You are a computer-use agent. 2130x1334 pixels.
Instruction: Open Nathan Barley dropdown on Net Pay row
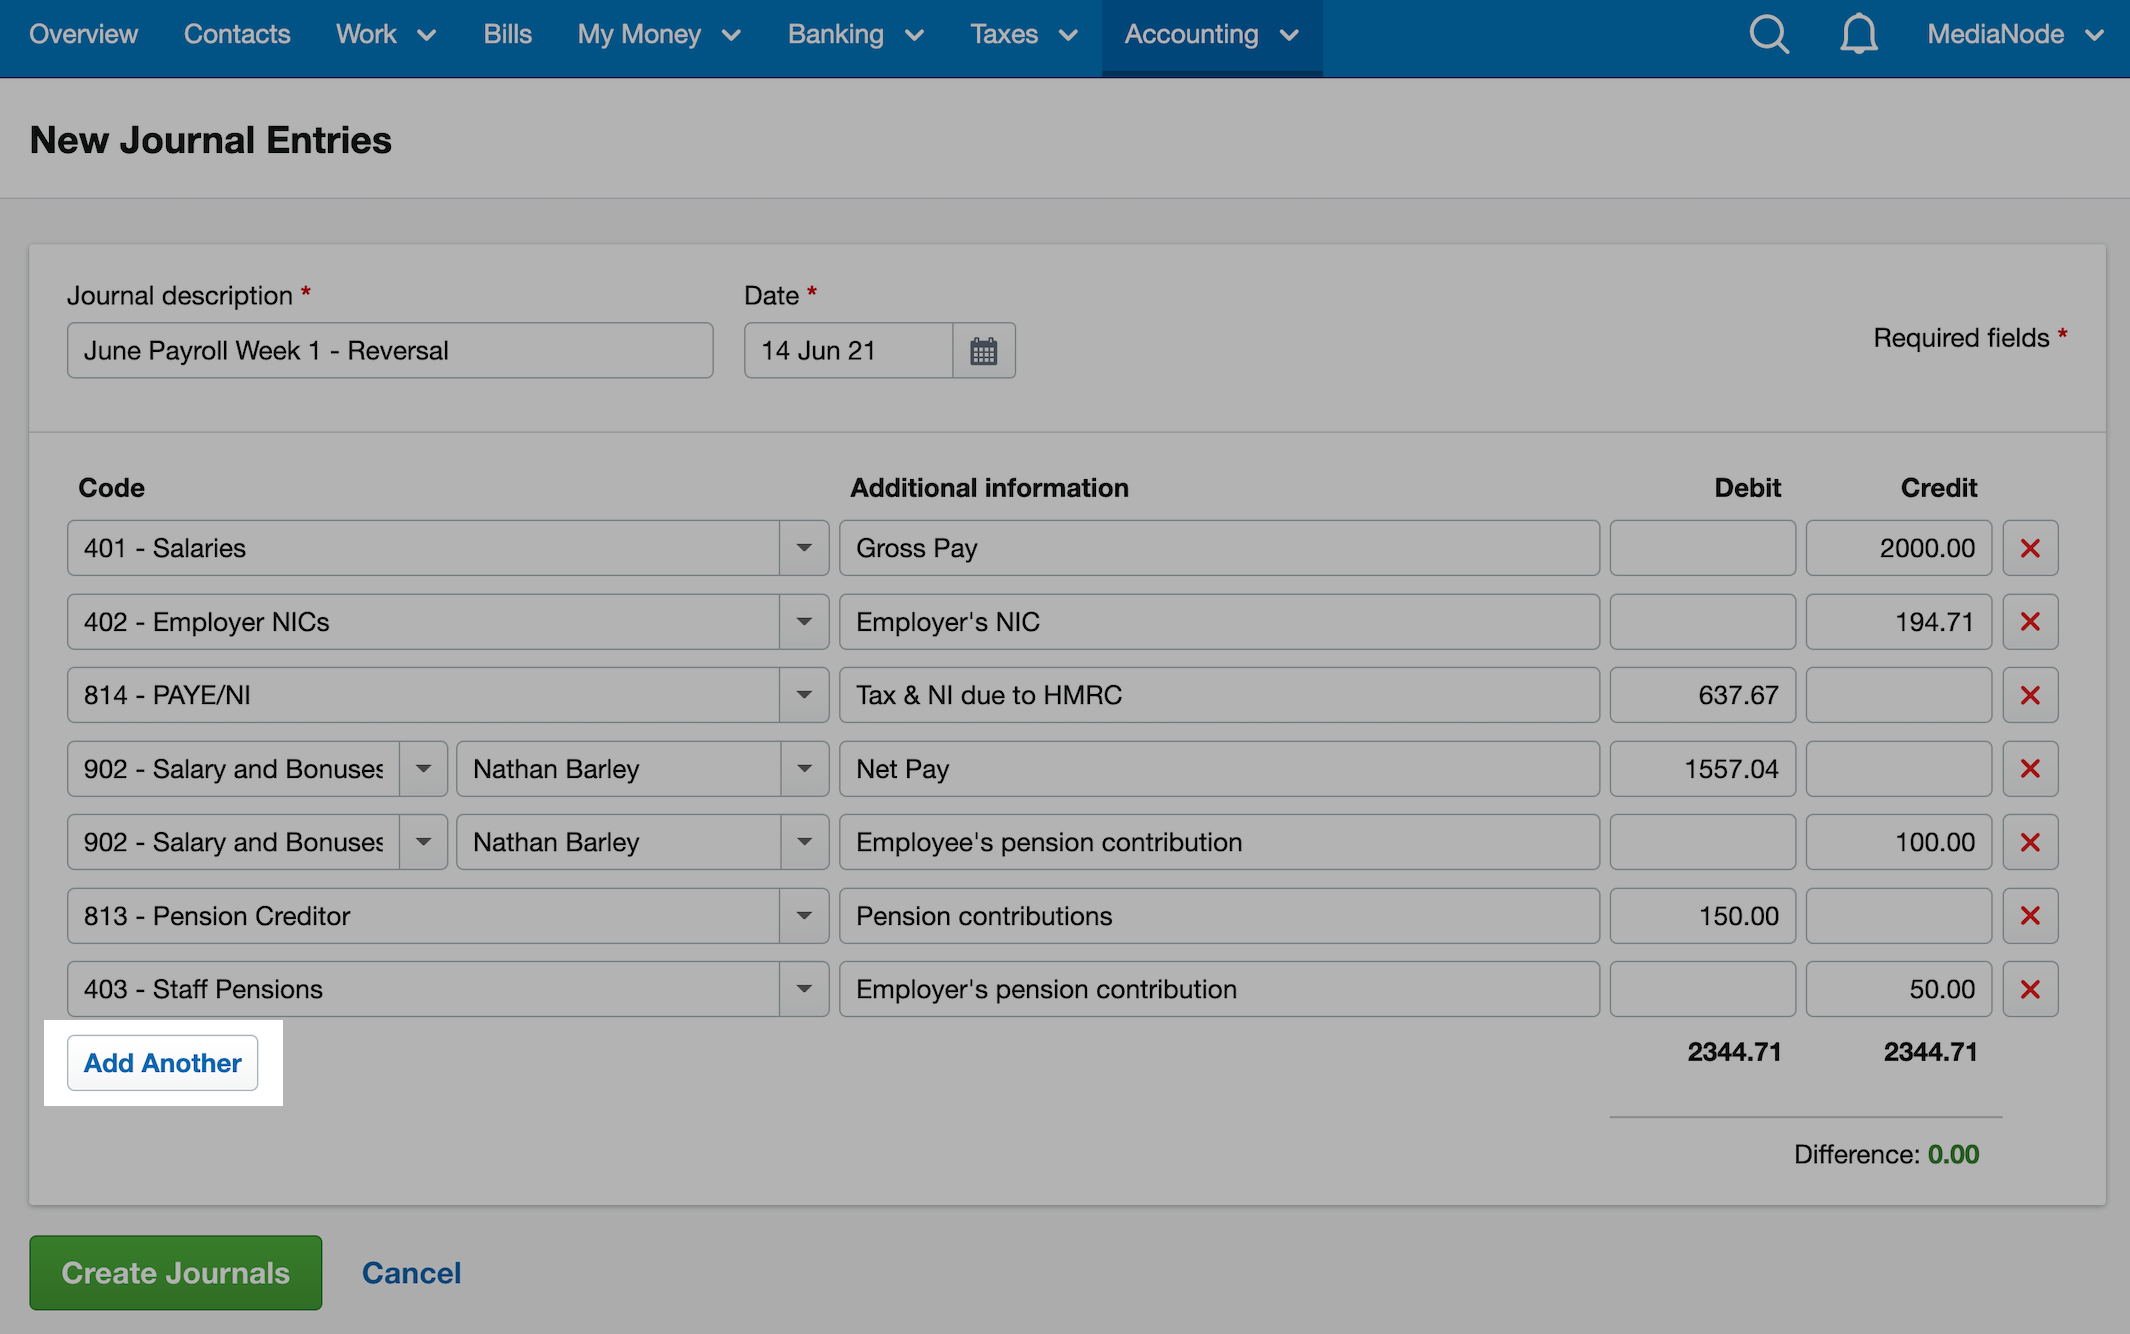point(804,769)
